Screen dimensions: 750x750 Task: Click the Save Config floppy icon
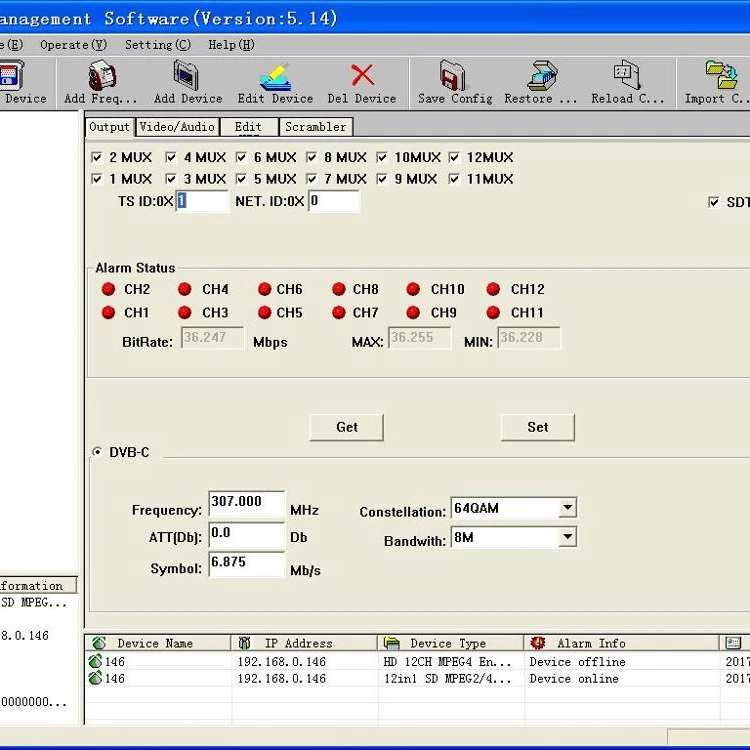point(454,77)
